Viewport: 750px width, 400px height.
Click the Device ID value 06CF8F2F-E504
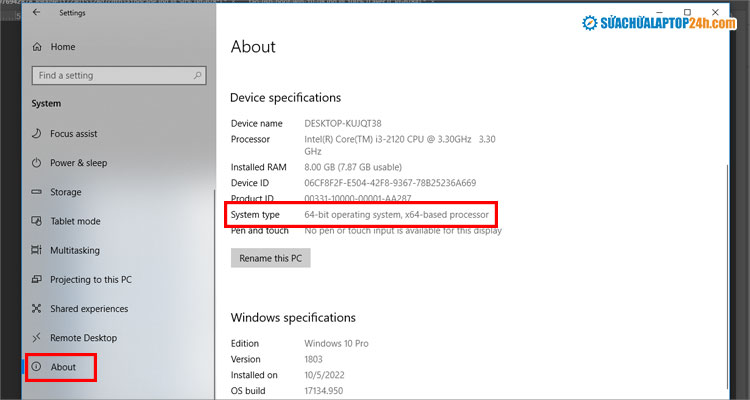[x=390, y=183]
